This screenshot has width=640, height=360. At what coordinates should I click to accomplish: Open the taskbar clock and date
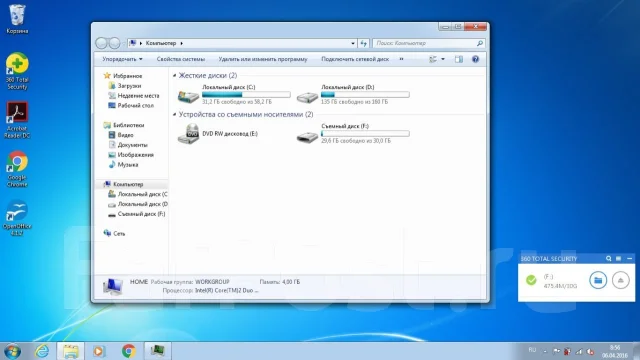[615, 351]
